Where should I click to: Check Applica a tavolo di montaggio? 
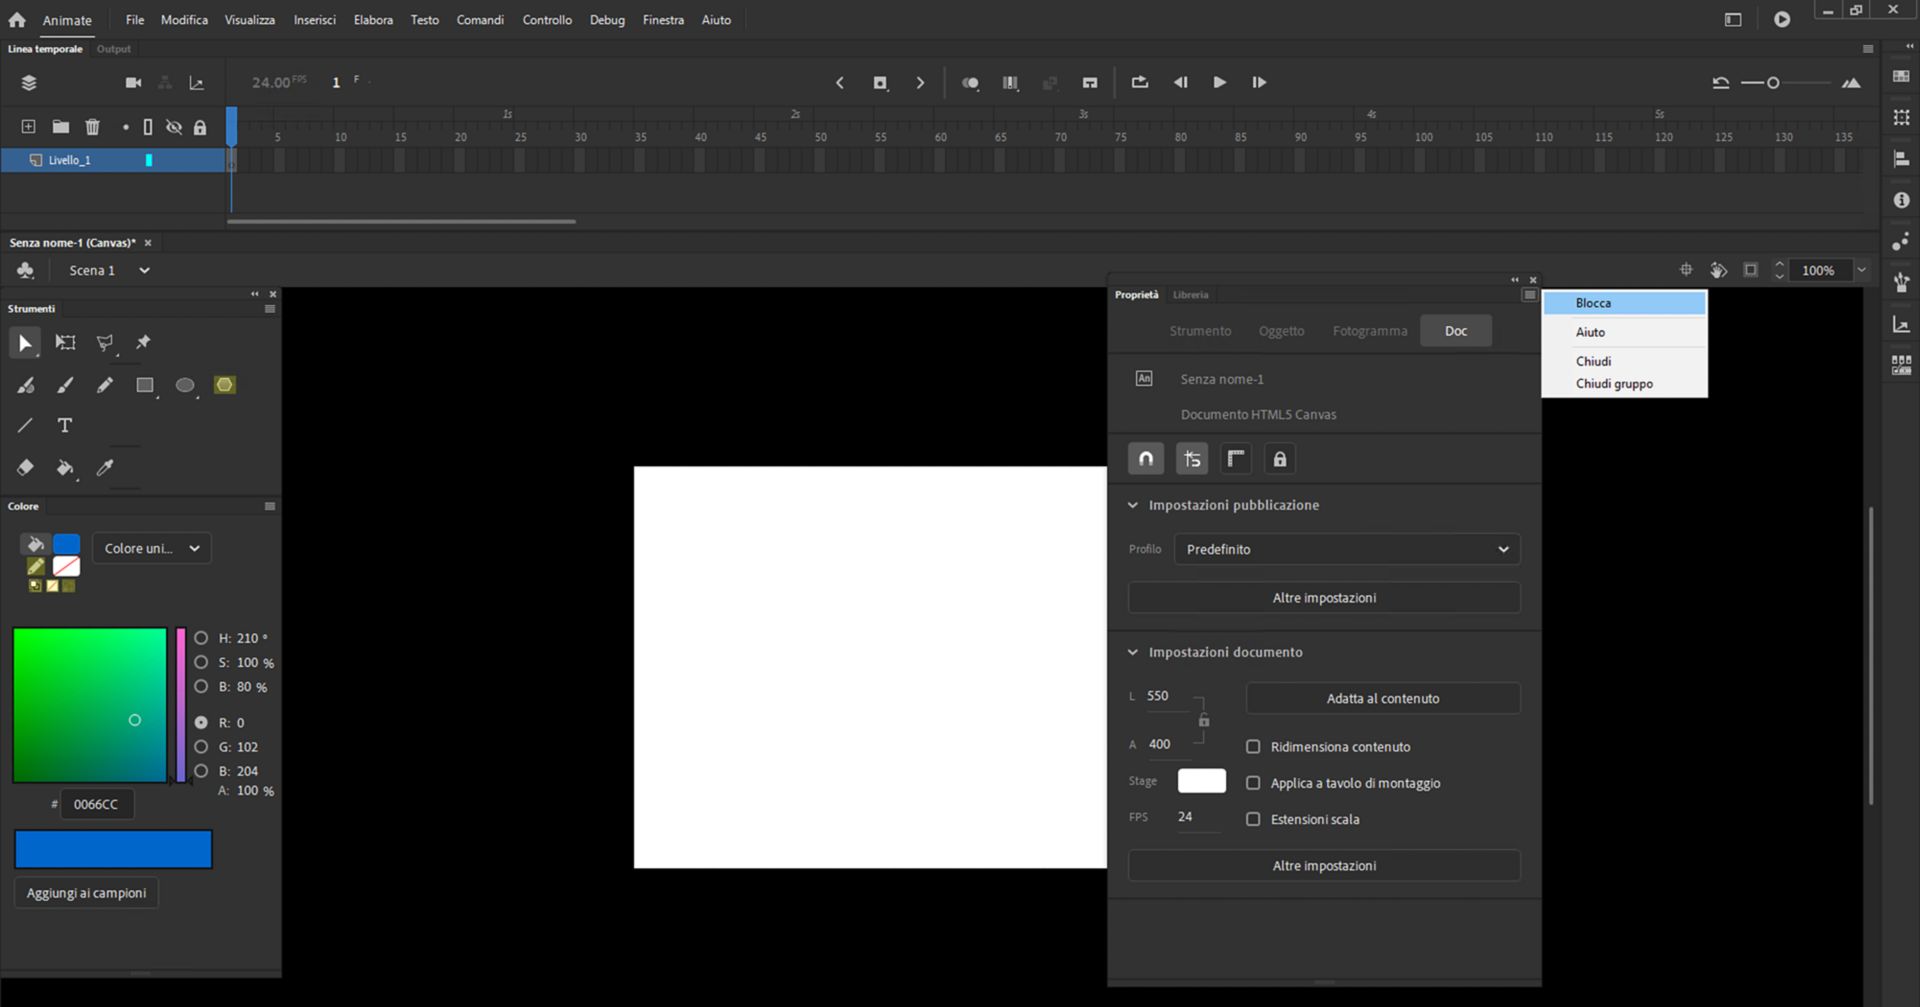(1253, 783)
